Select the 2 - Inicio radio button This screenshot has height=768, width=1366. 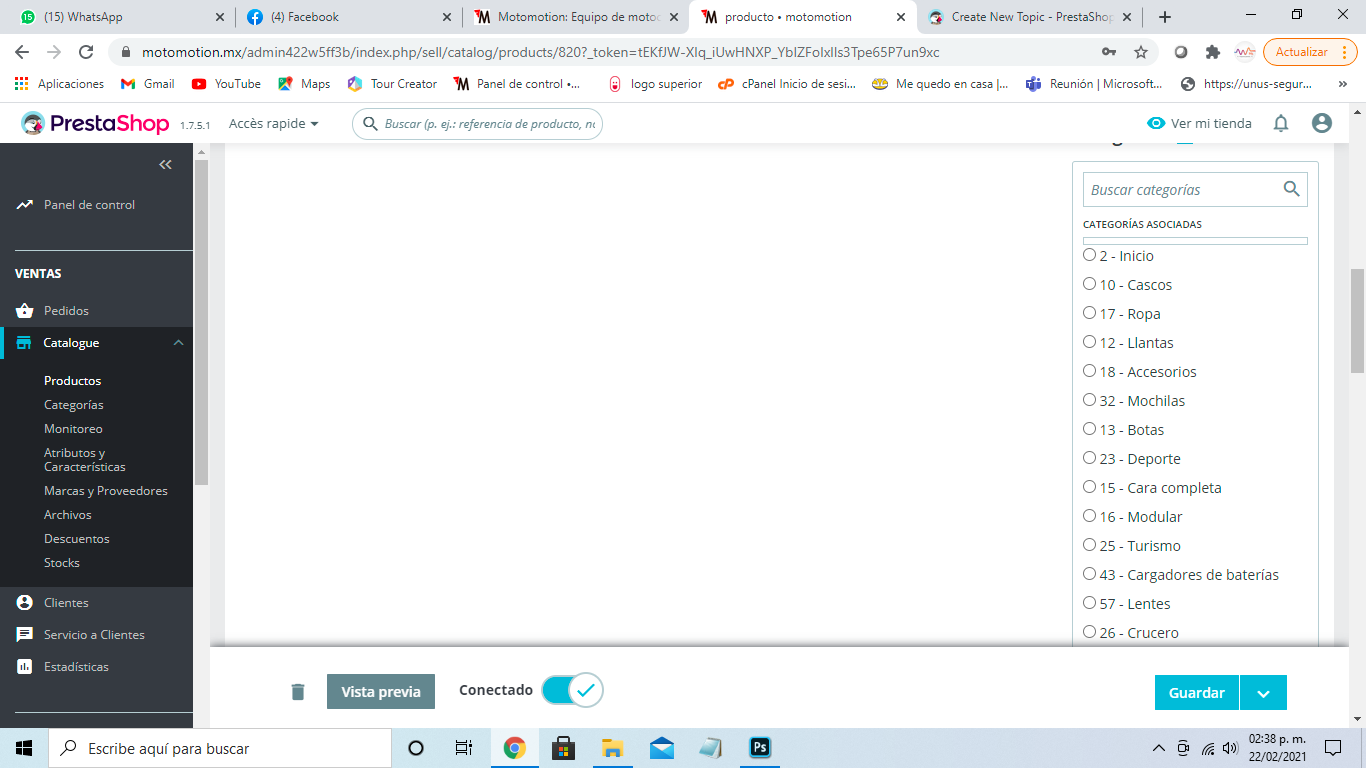(x=1090, y=255)
